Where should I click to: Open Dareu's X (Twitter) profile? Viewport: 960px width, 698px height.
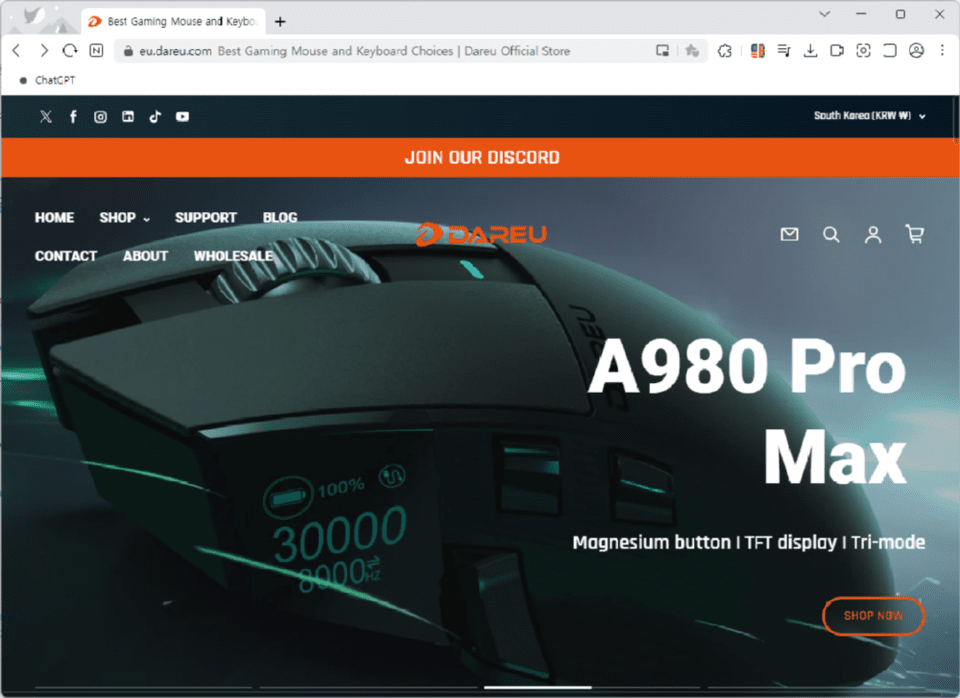click(x=46, y=116)
